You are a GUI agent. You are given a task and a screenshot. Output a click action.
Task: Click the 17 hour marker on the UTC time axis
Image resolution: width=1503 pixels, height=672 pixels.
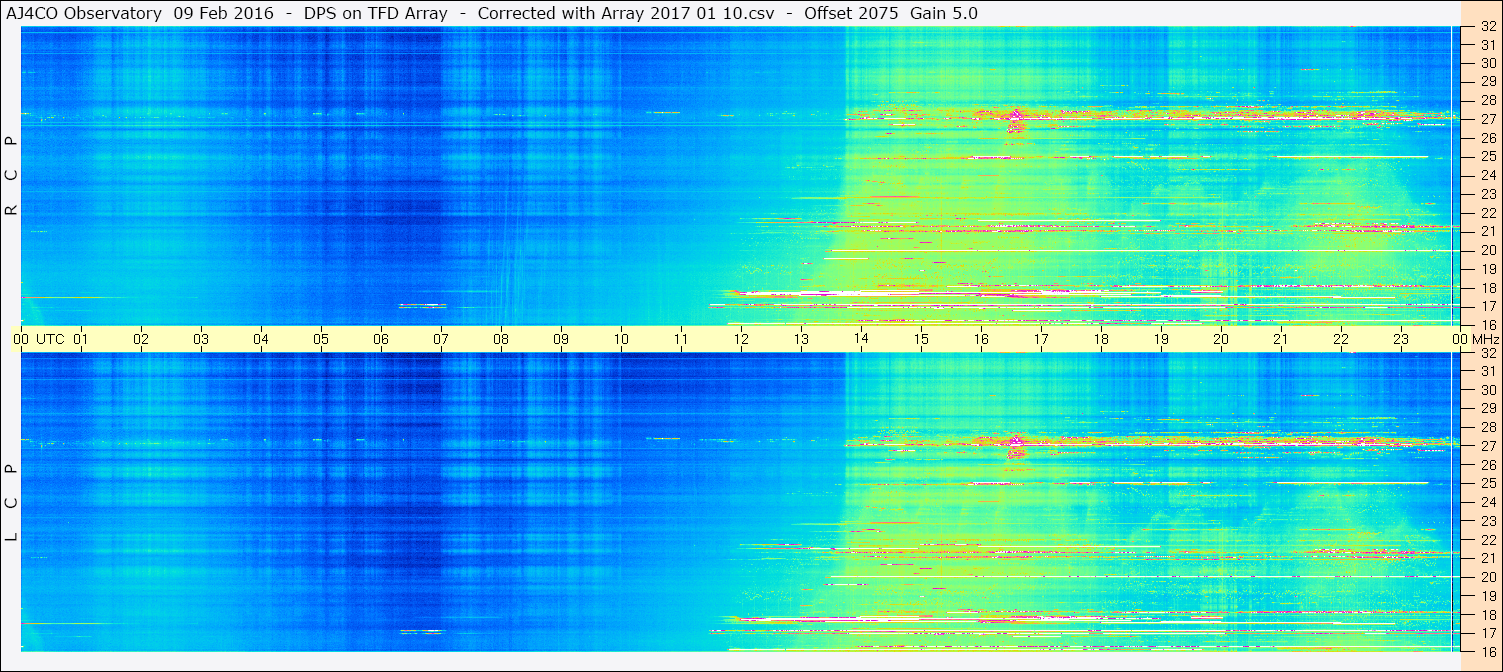(1041, 339)
